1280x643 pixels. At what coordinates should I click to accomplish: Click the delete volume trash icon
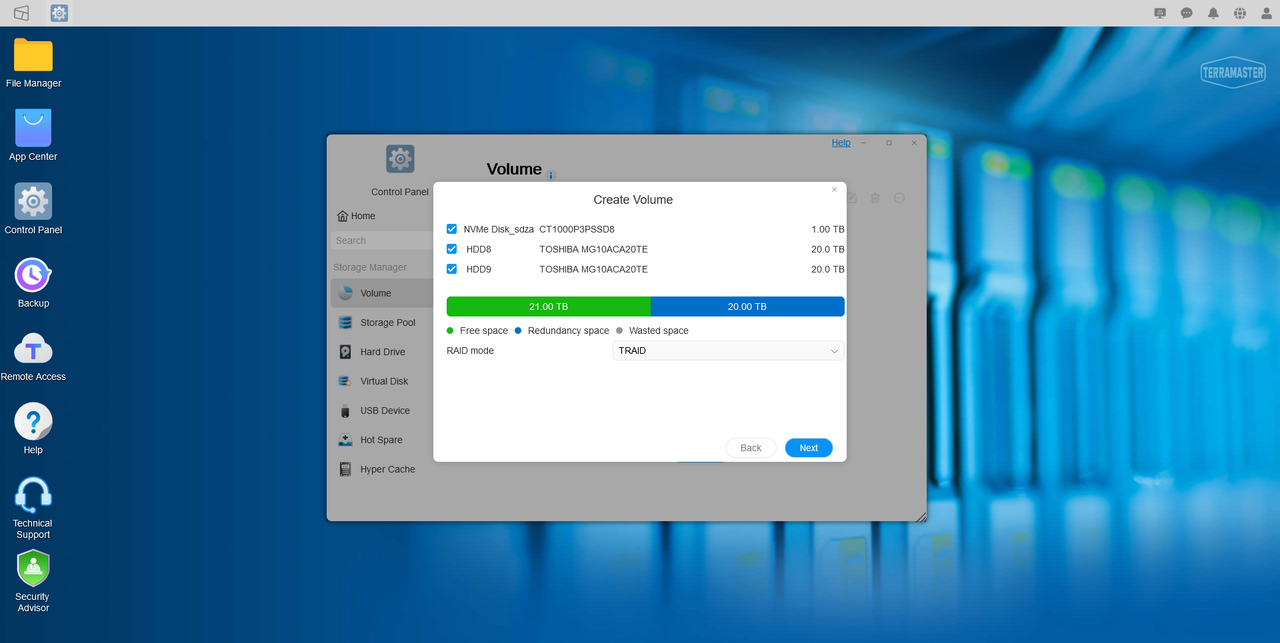[875, 198]
